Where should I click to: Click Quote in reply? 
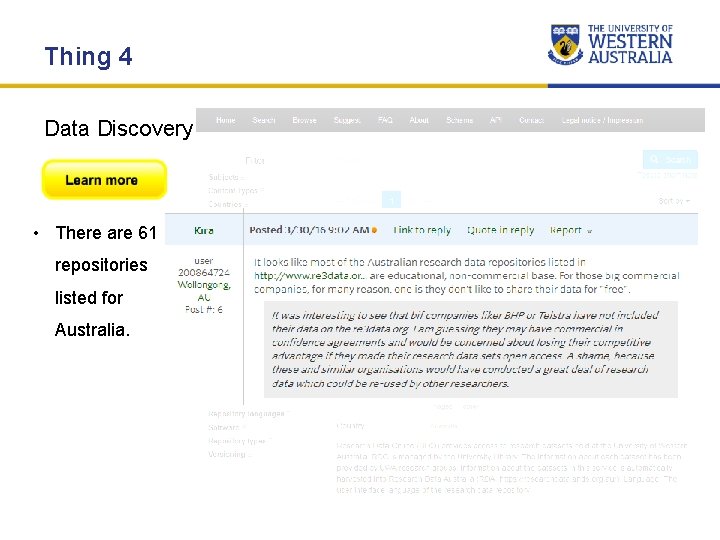click(x=501, y=230)
